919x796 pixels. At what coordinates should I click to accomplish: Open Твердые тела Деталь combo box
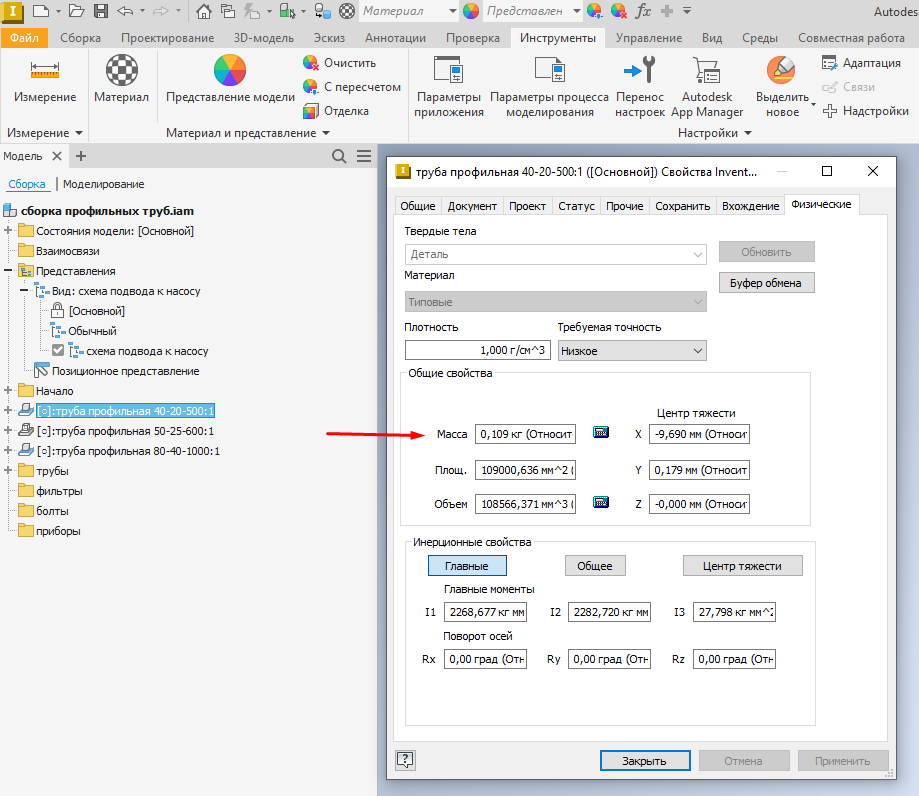coord(555,254)
